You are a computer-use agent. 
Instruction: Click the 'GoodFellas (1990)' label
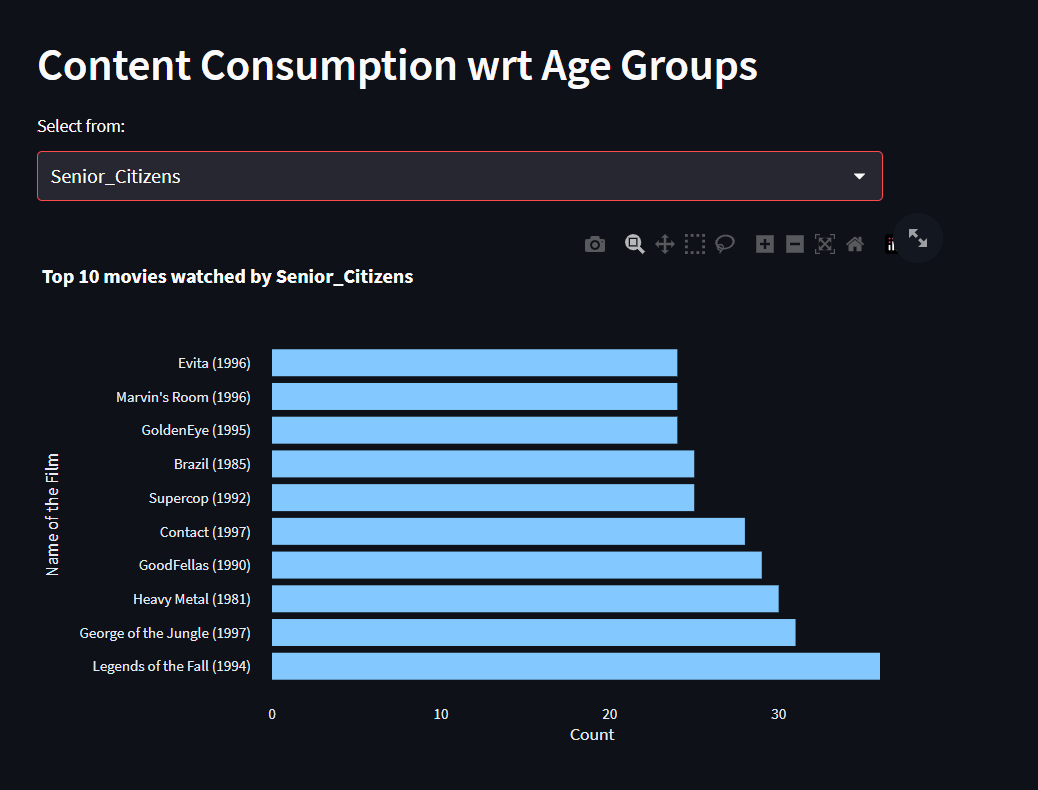195,566
